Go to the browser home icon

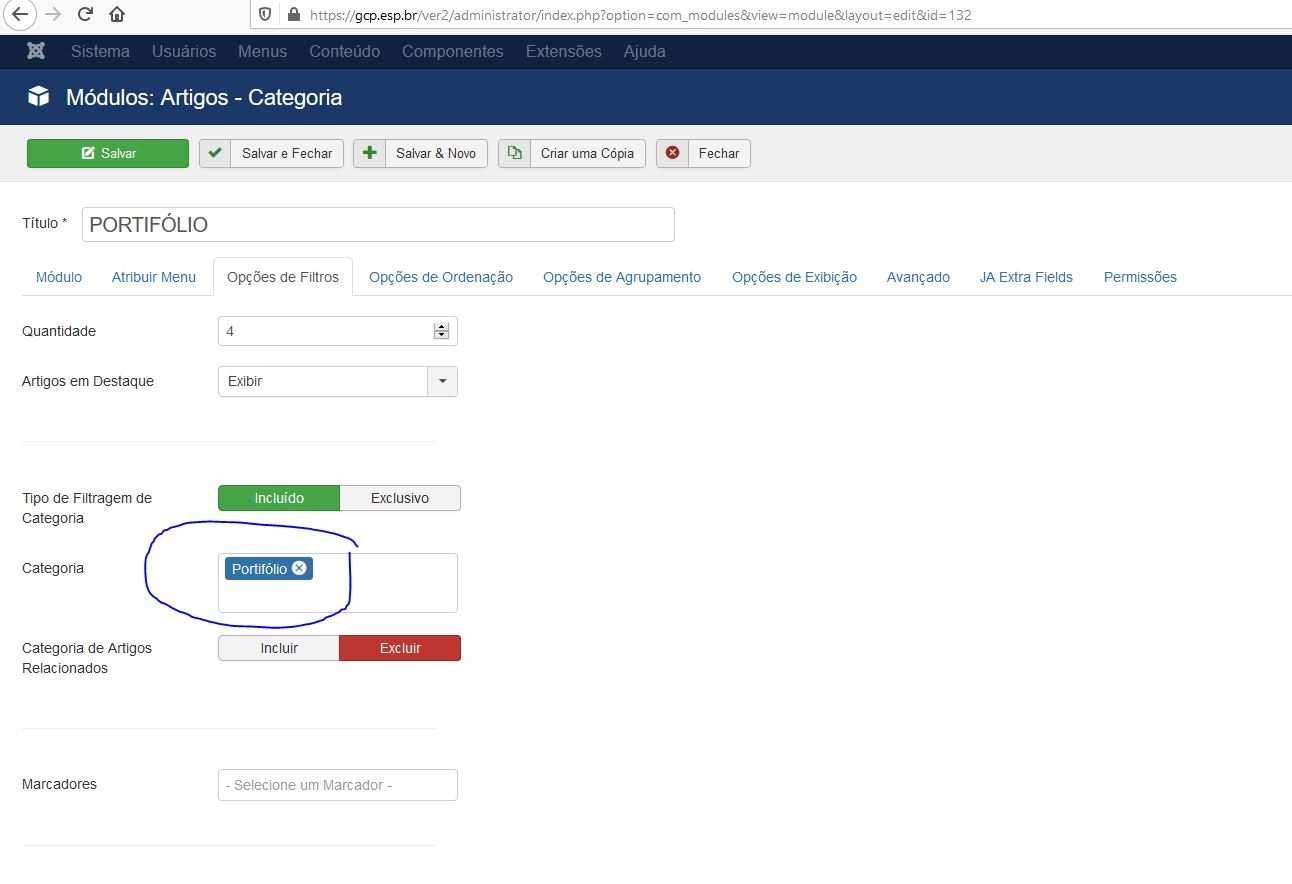tap(117, 15)
